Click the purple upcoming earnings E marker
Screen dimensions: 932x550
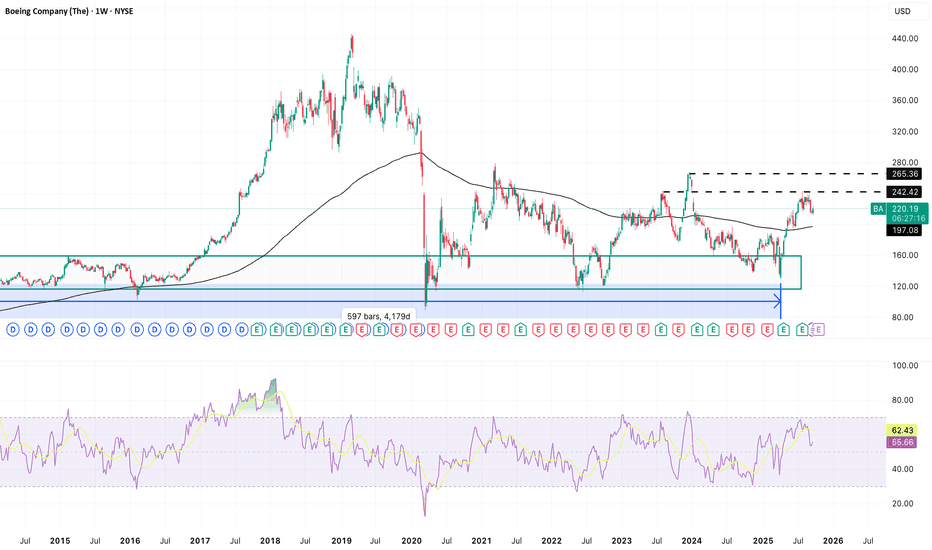817,329
